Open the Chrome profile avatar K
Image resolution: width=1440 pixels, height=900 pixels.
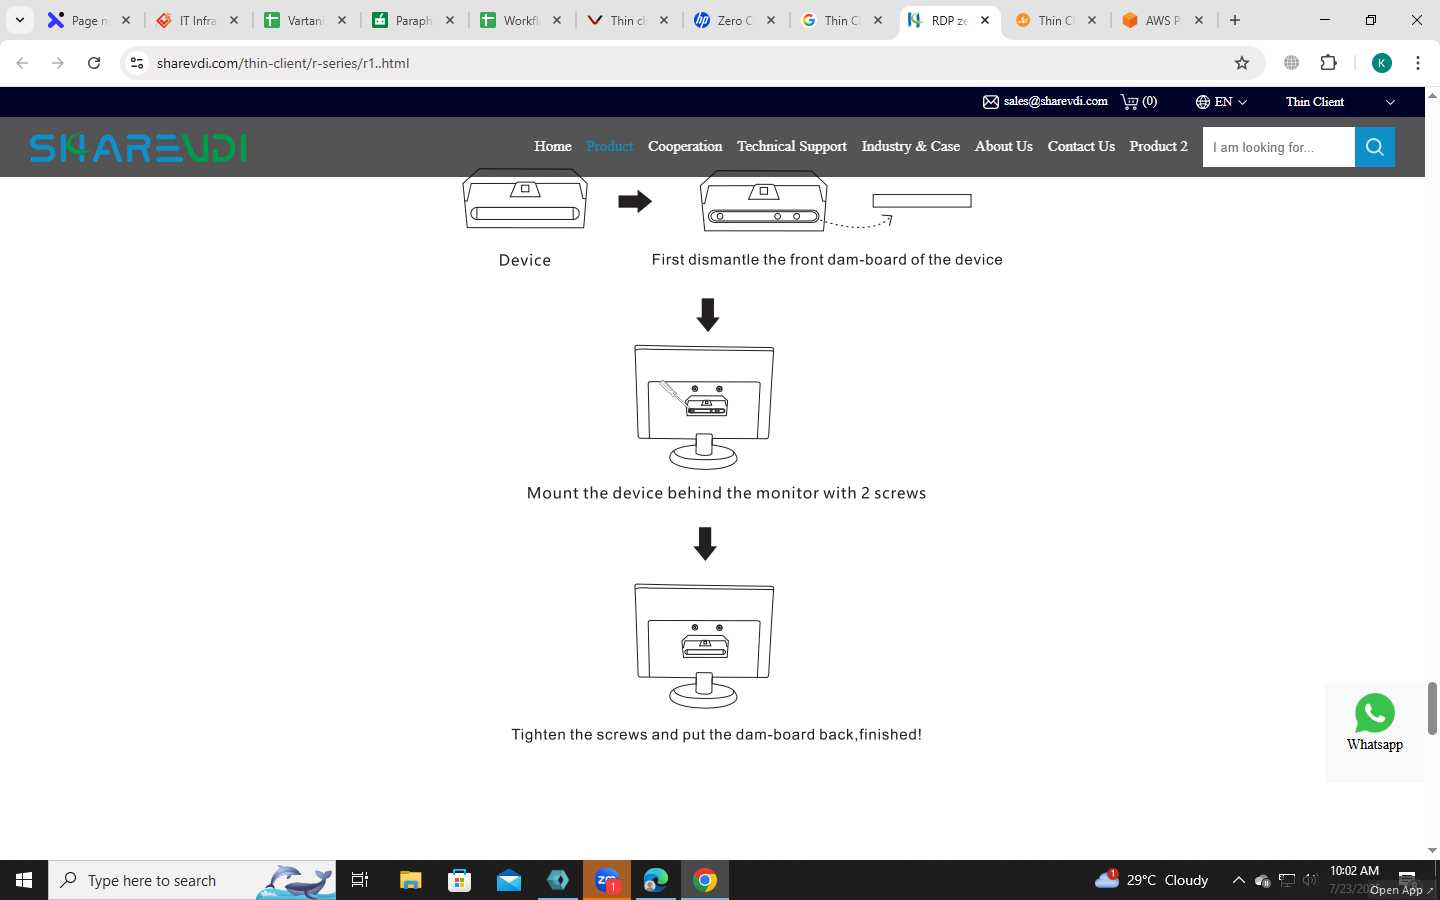click(1382, 63)
